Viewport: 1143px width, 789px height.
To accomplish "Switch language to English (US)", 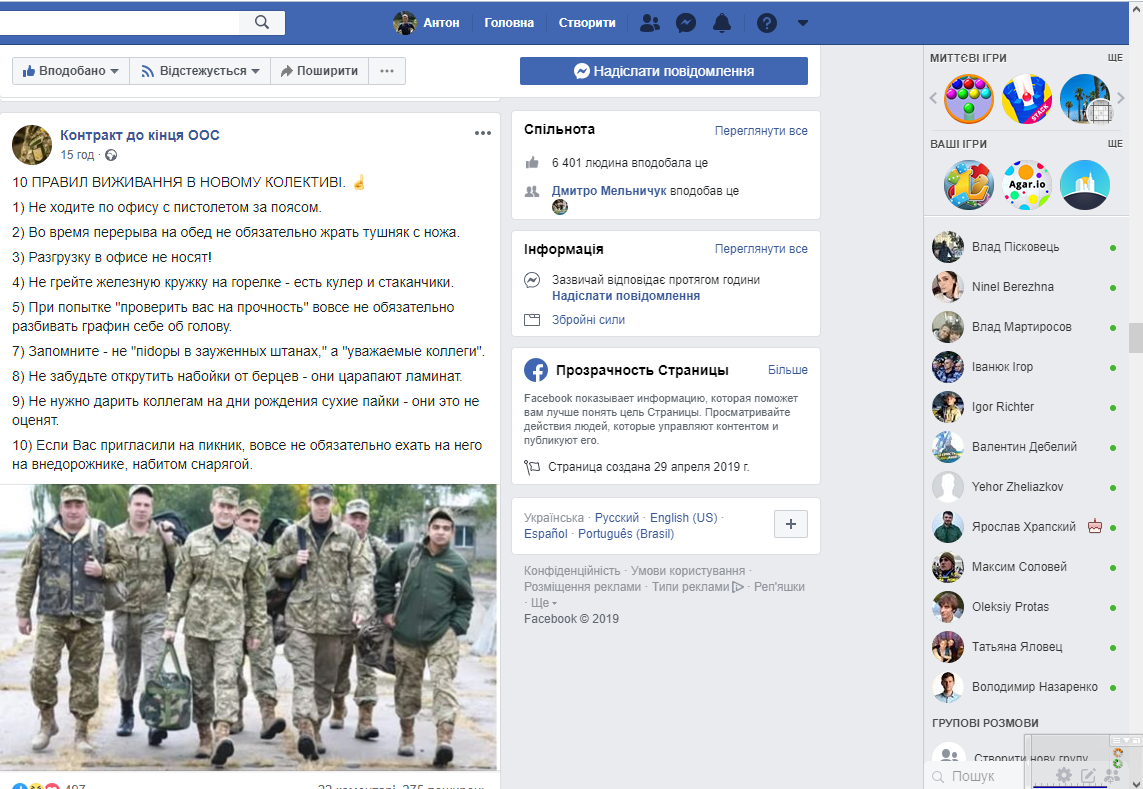I will 684,517.
